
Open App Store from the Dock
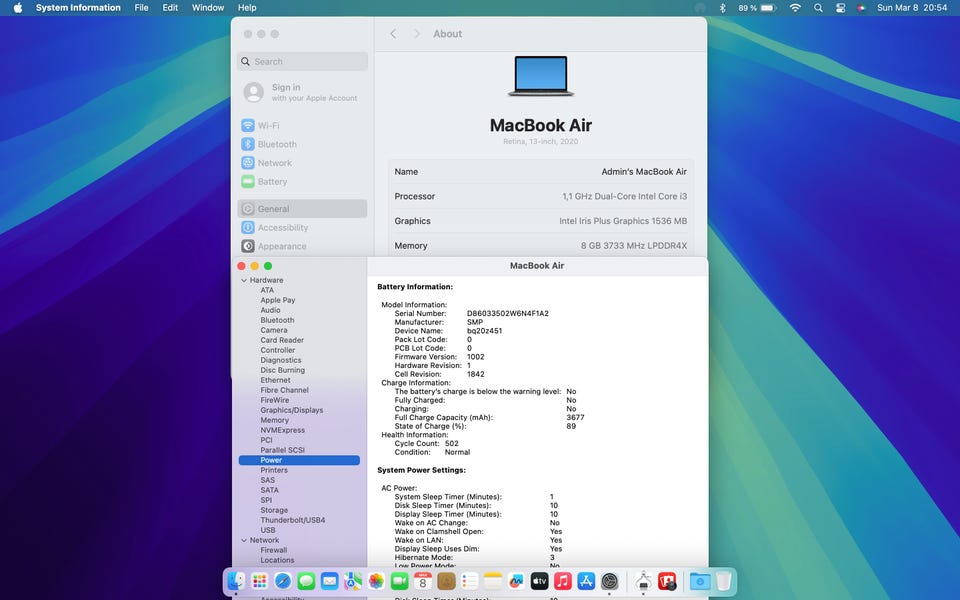point(586,580)
